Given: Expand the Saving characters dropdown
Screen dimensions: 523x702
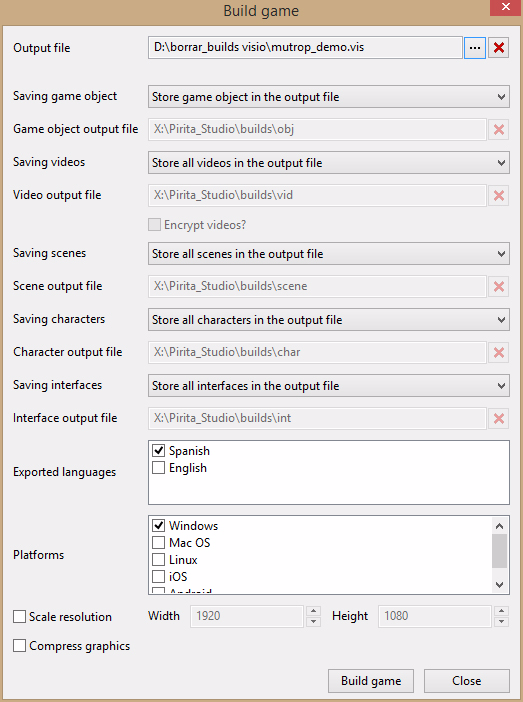Looking at the screenshot, I should pos(329,320).
